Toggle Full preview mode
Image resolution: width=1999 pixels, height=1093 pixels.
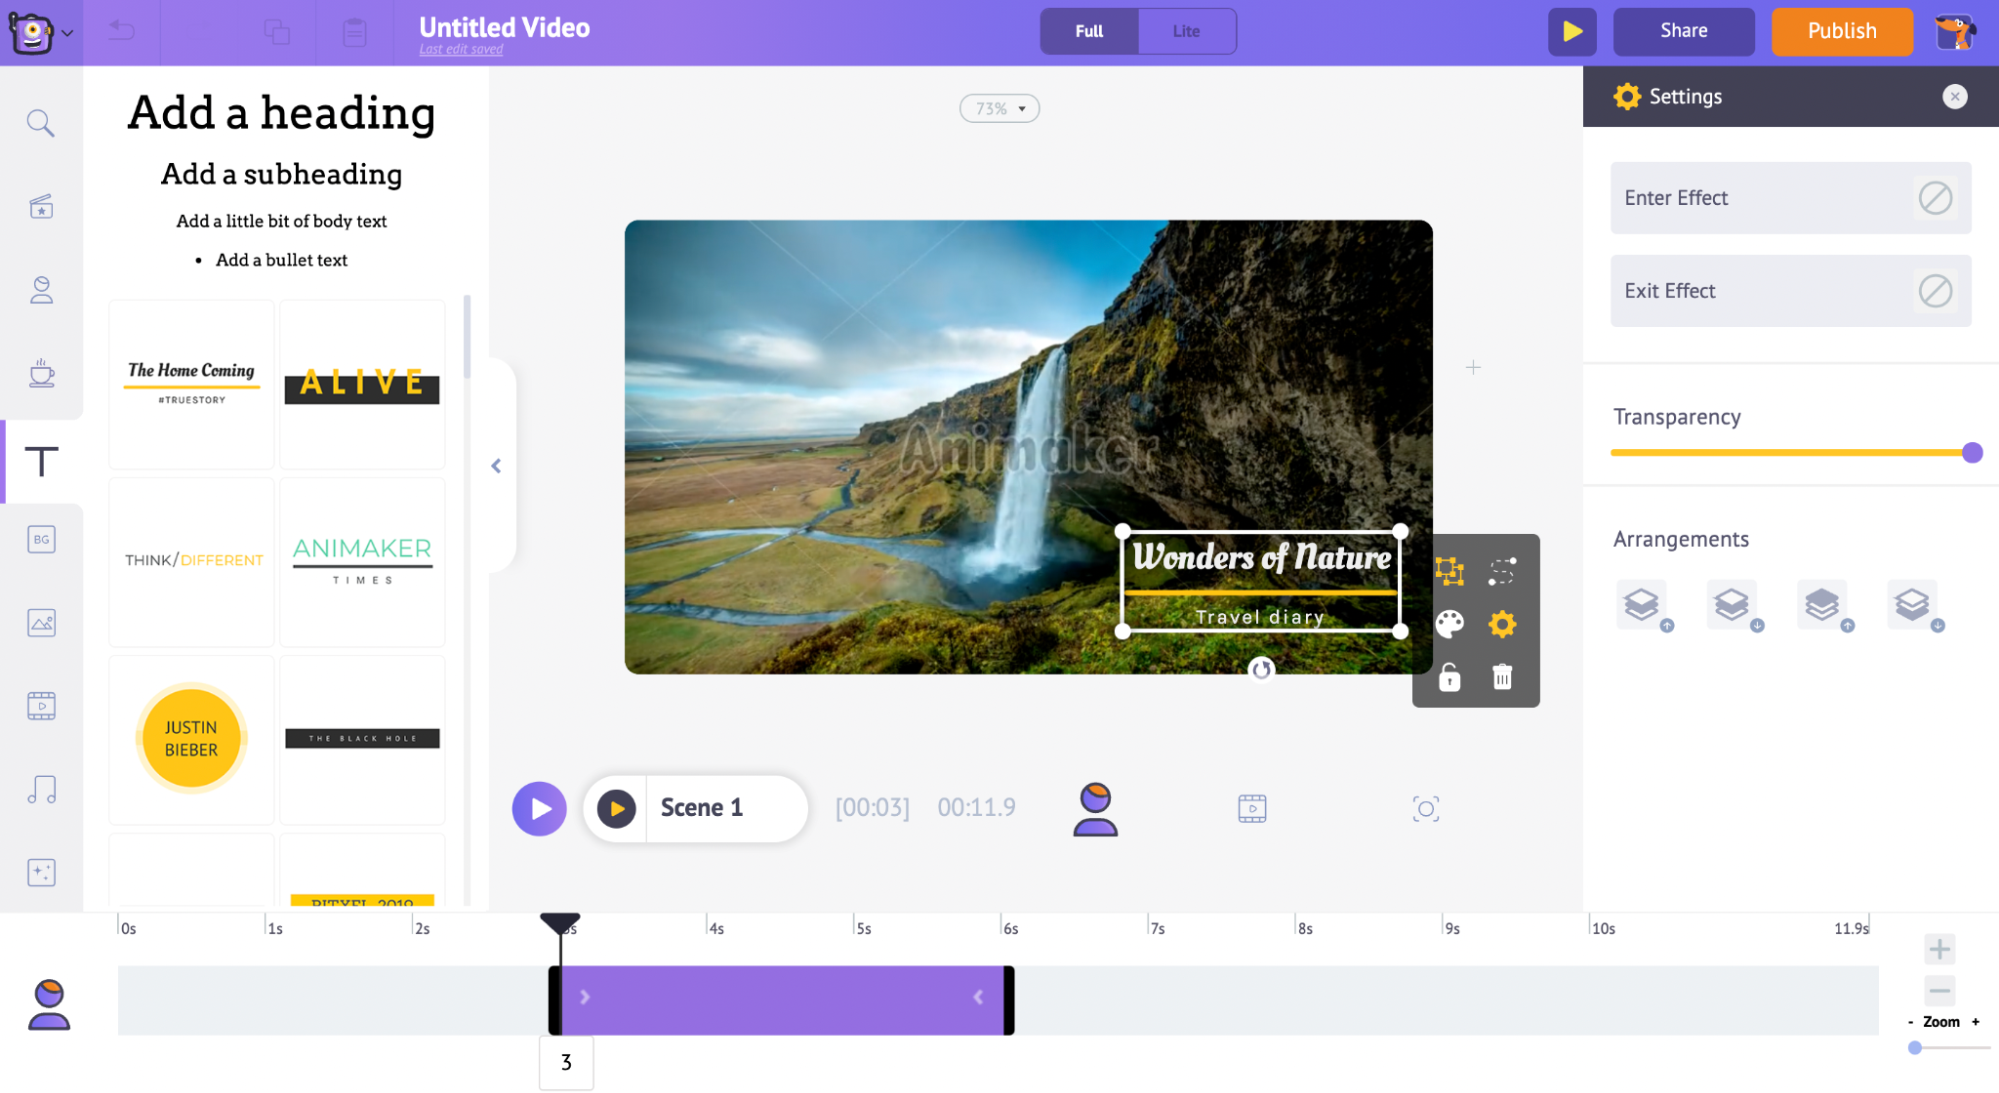1088,30
